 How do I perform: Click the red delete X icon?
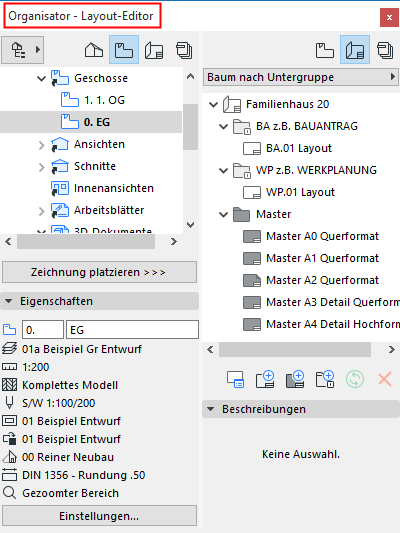[x=385, y=379]
